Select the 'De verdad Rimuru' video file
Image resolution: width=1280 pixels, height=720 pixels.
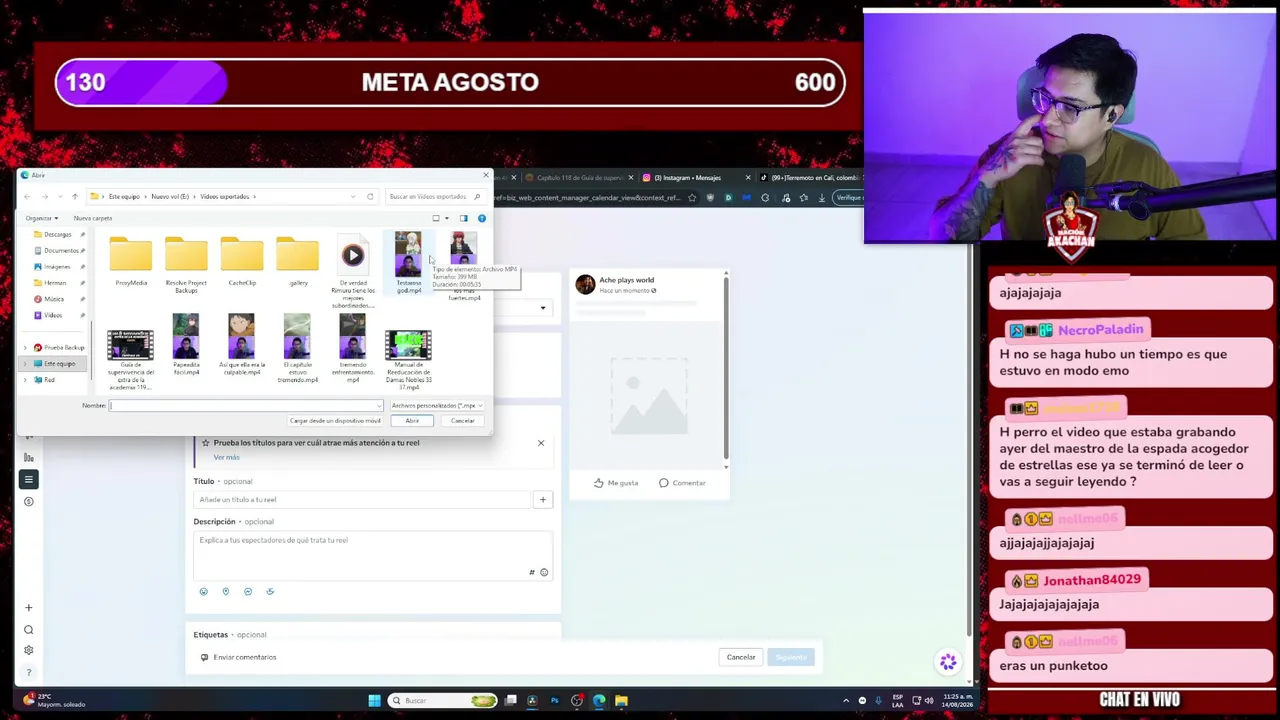pyautogui.click(x=353, y=270)
